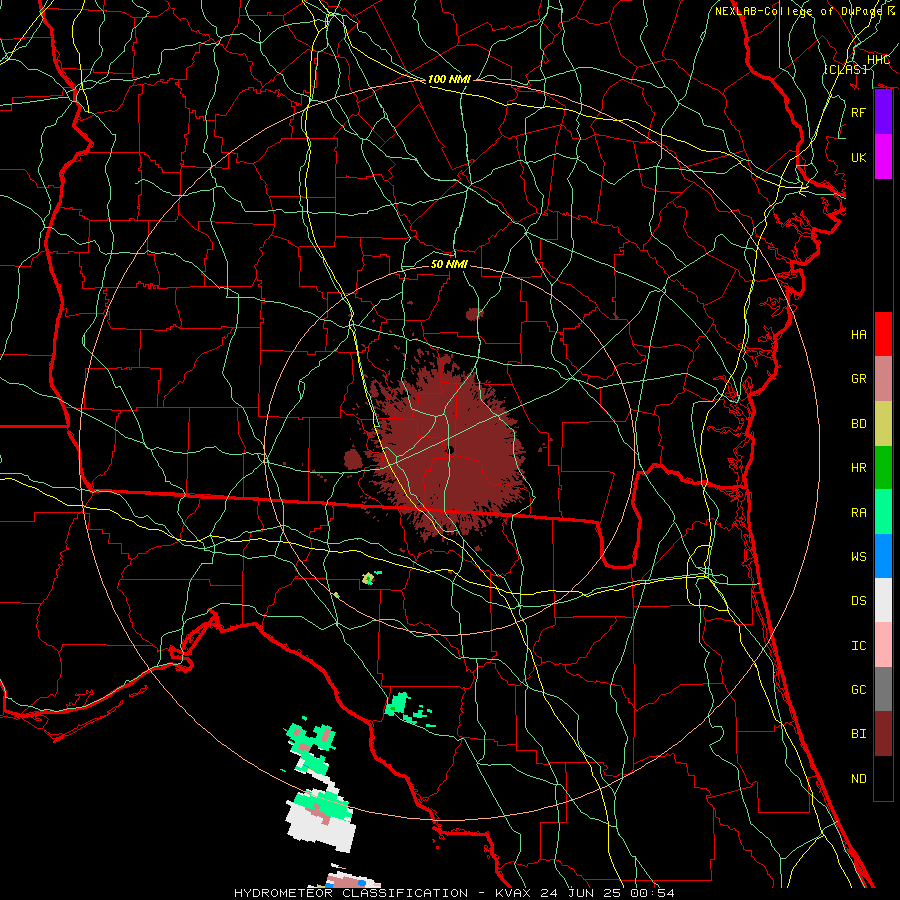Click the "HYDROMETEOR CLASSIFICATION" caption text
The height and width of the screenshot is (900, 900).
point(351,893)
